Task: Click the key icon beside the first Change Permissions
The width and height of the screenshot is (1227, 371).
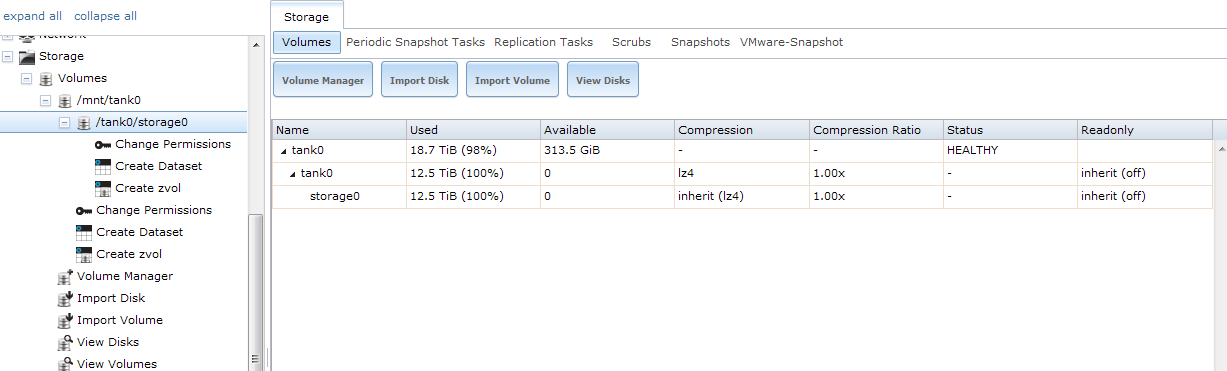Action: pos(103,145)
